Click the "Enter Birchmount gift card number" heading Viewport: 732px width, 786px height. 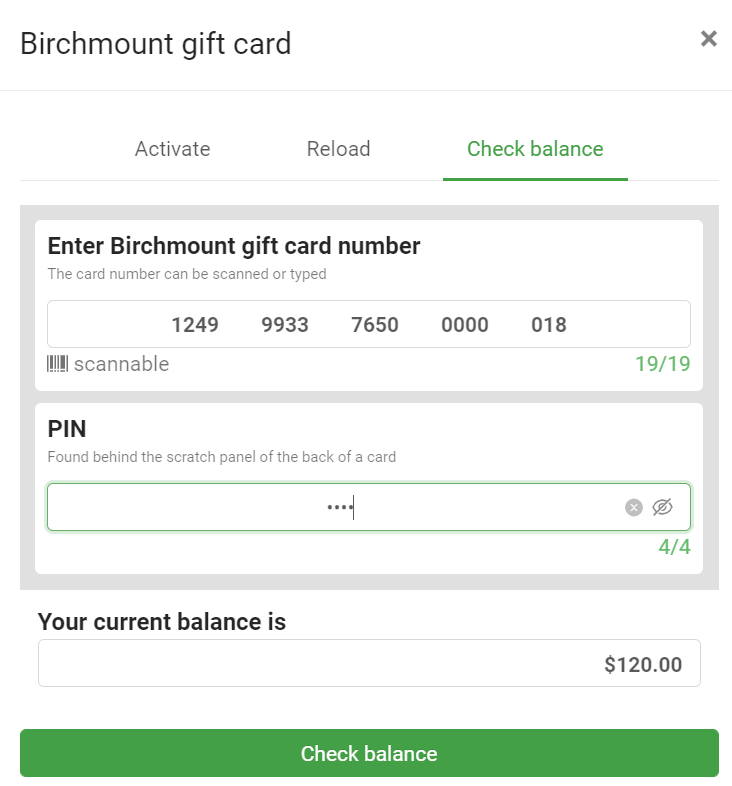click(x=234, y=246)
